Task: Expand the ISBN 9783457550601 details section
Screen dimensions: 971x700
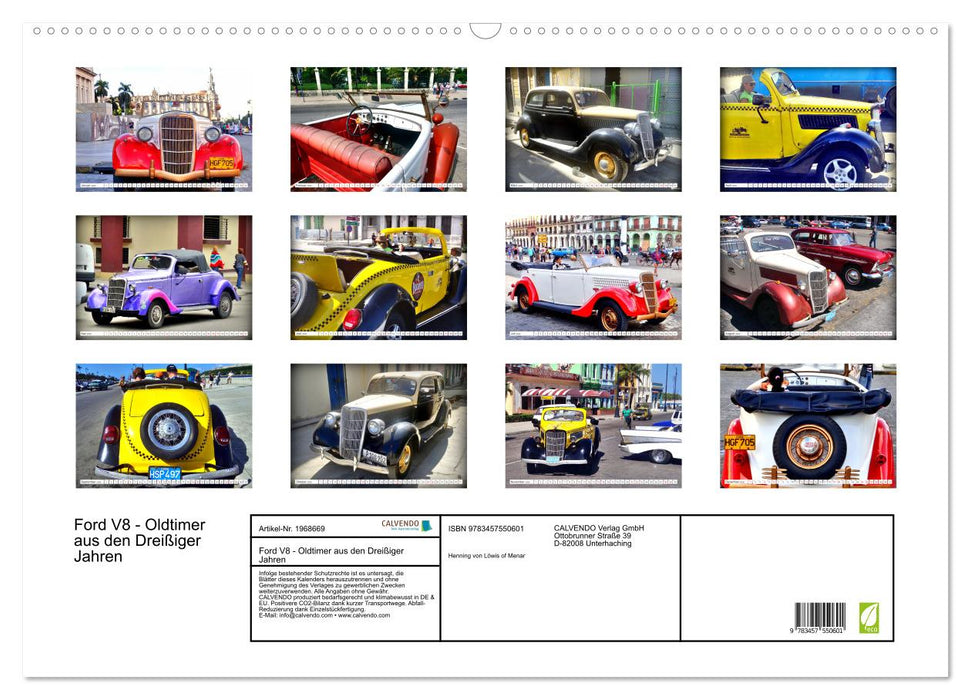Action: coord(484,529)
